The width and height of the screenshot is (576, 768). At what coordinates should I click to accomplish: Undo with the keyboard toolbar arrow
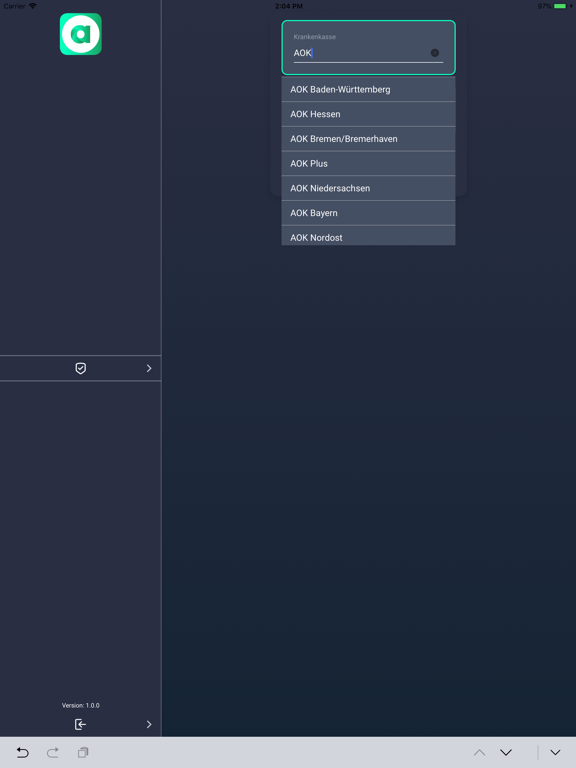click(23, 752)
